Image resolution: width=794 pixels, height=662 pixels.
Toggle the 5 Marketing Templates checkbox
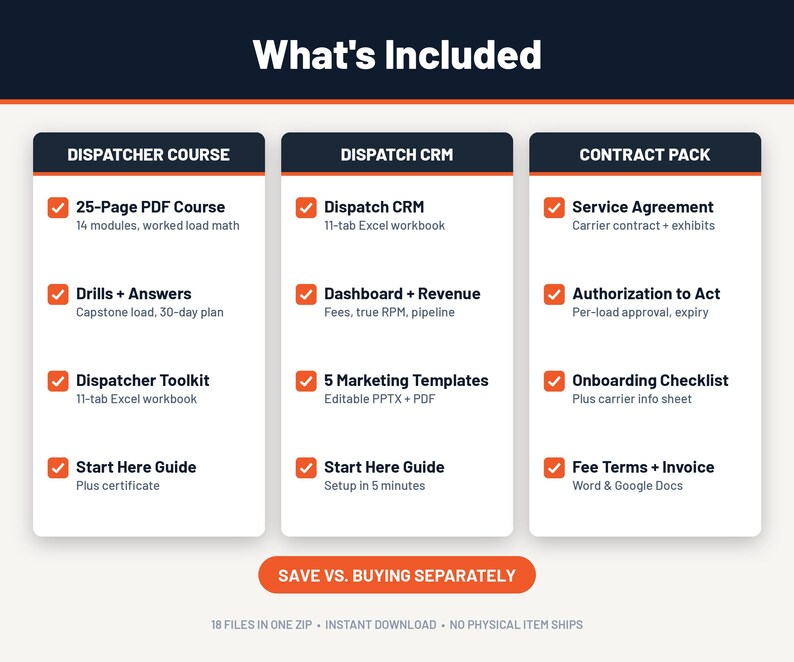coord(306,381)
